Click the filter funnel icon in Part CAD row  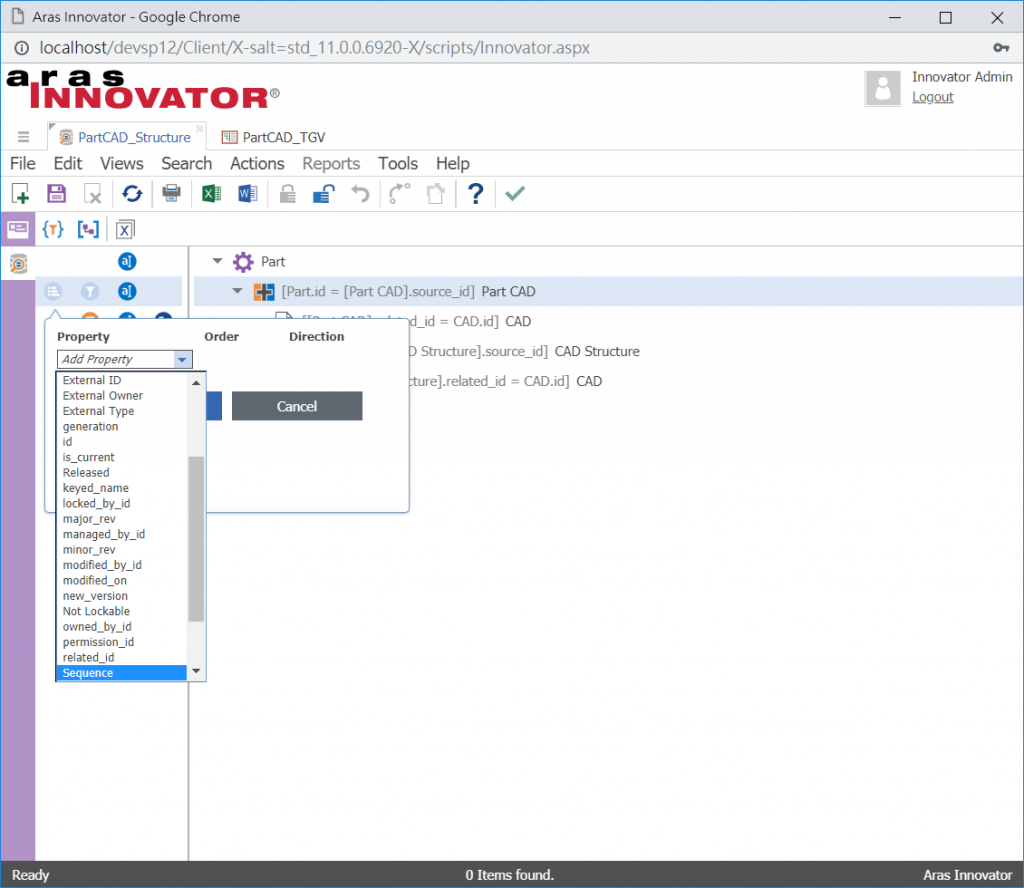coord(90,291)
